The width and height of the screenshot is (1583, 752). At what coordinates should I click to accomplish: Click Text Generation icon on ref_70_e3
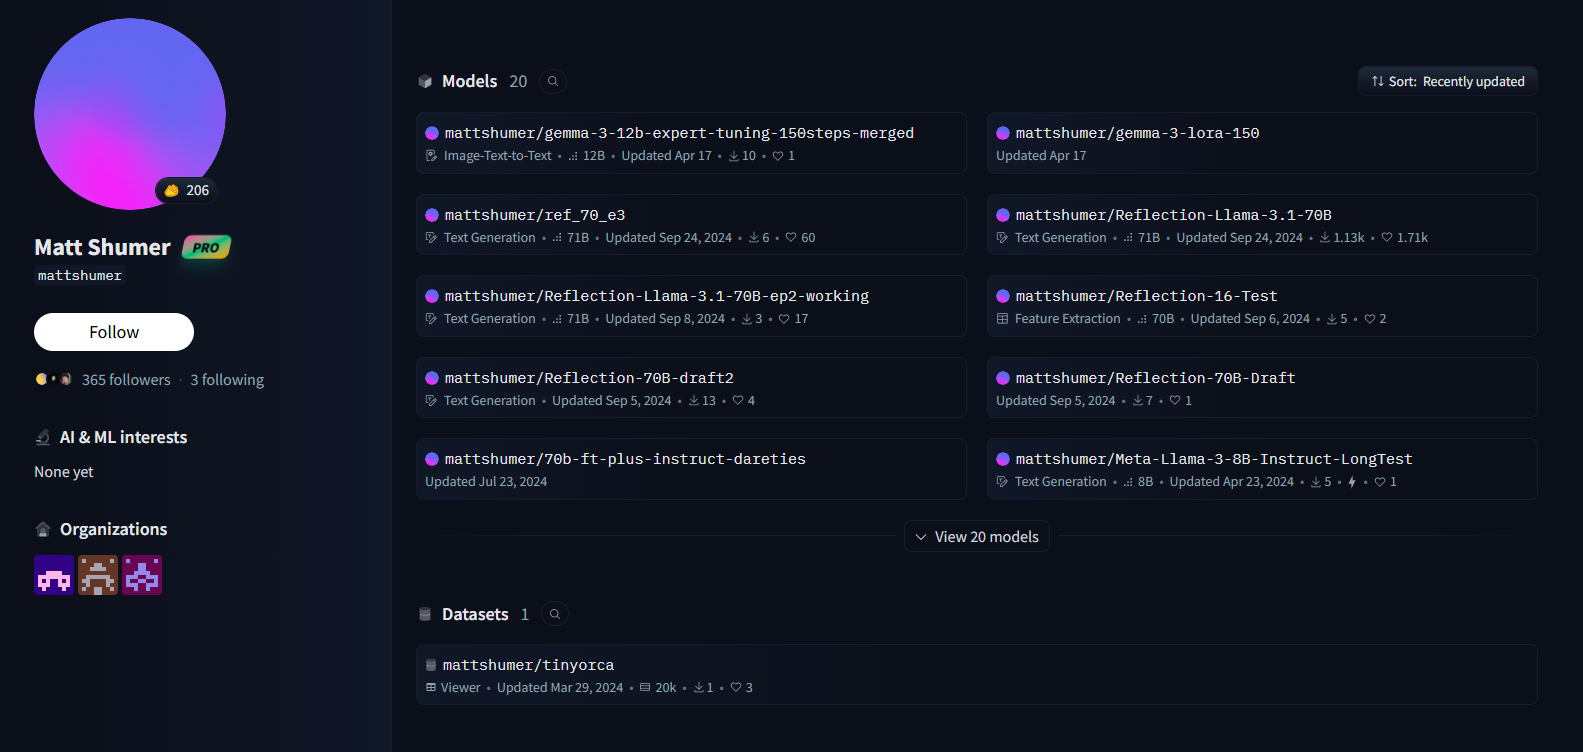[x=431, y=238]
